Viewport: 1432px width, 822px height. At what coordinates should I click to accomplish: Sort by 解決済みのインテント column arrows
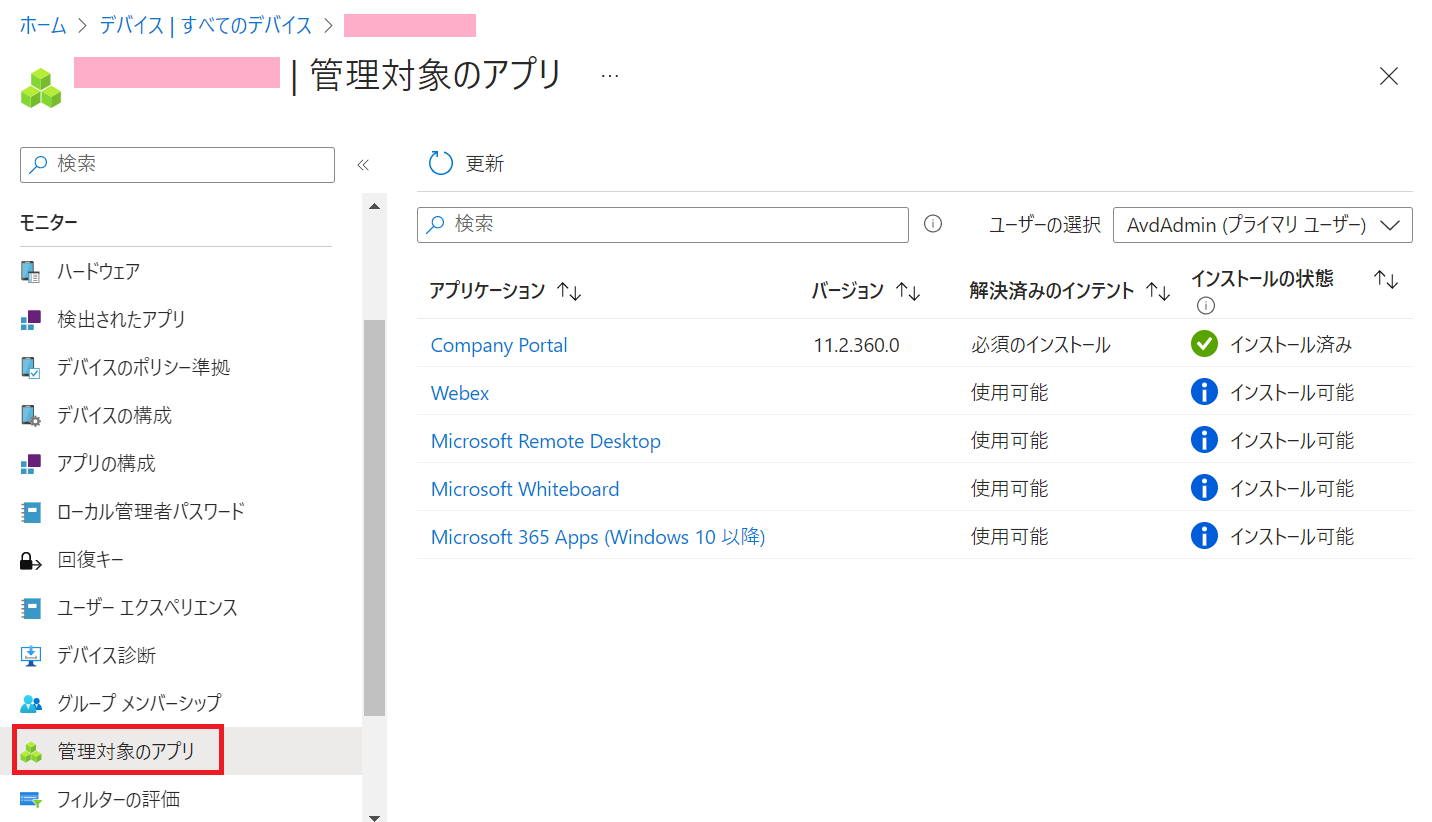(x=1158, y=291)
